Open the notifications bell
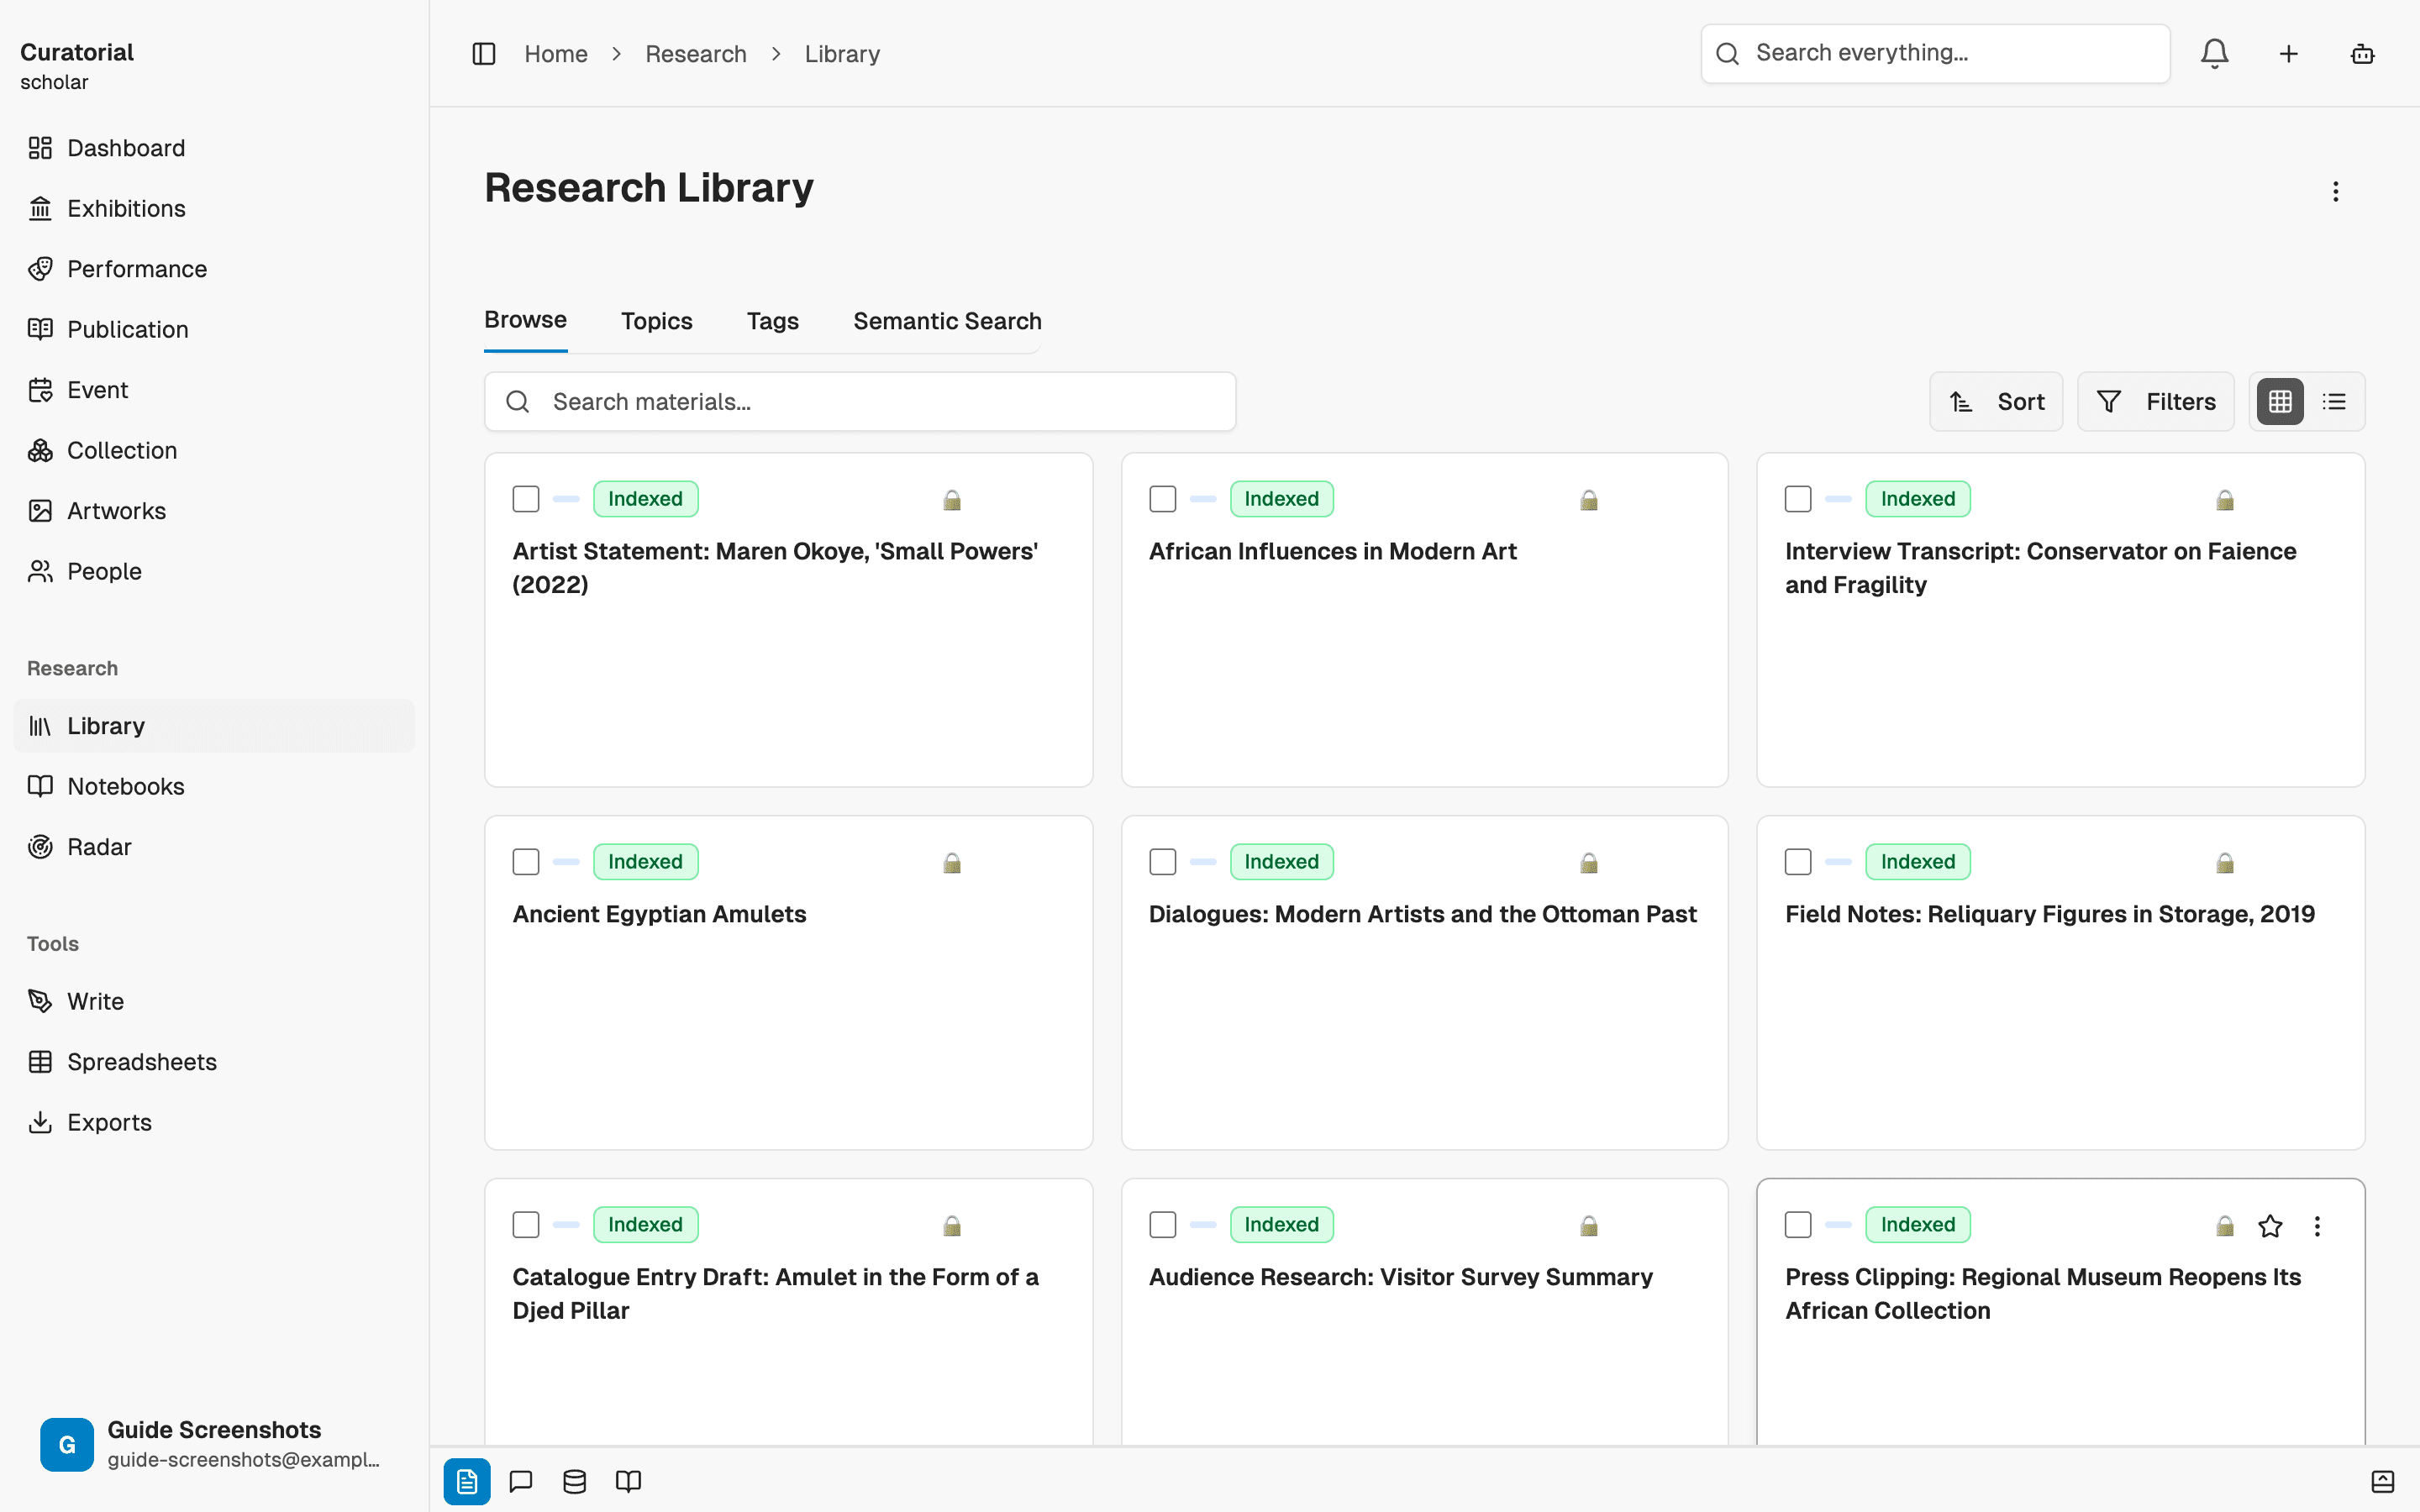Viewport: 2420px width, 1512px height. coord(2215,54)
